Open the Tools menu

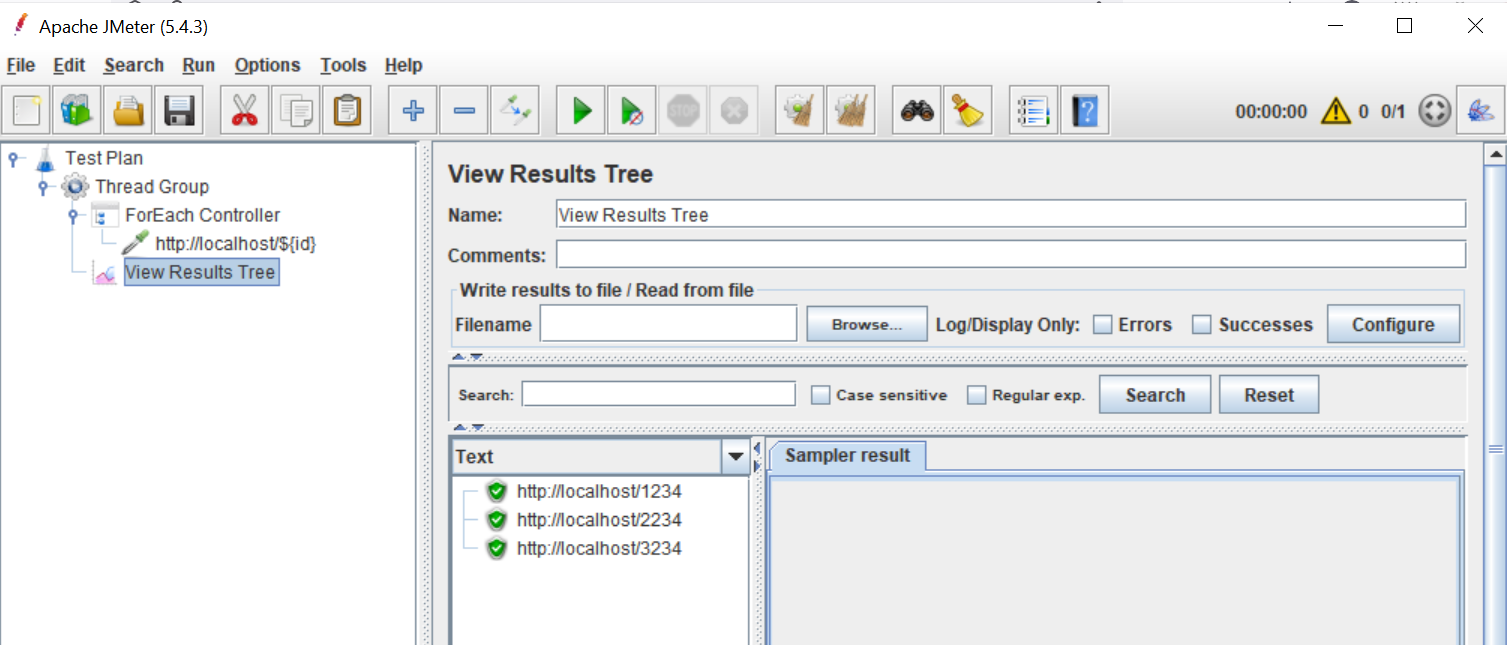(x=343, y=65)
